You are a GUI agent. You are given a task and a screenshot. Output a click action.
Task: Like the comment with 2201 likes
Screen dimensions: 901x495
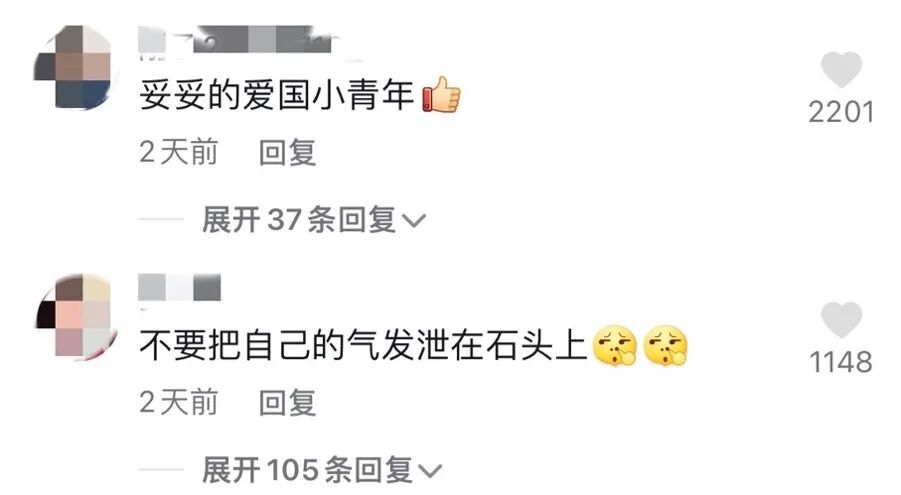pos(841,69)
